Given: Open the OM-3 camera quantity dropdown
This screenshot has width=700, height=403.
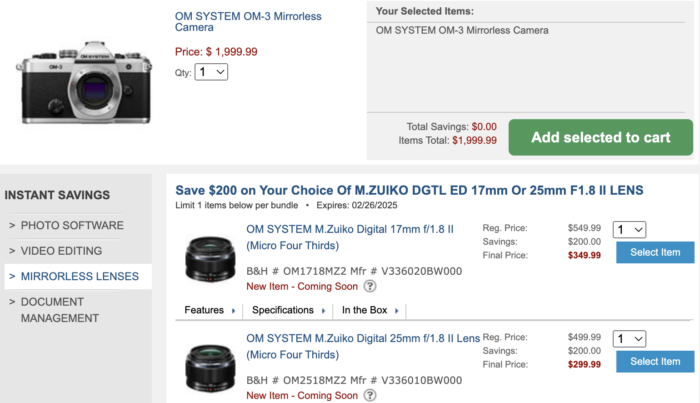Looking at the screenshot, I should [212, 72].
